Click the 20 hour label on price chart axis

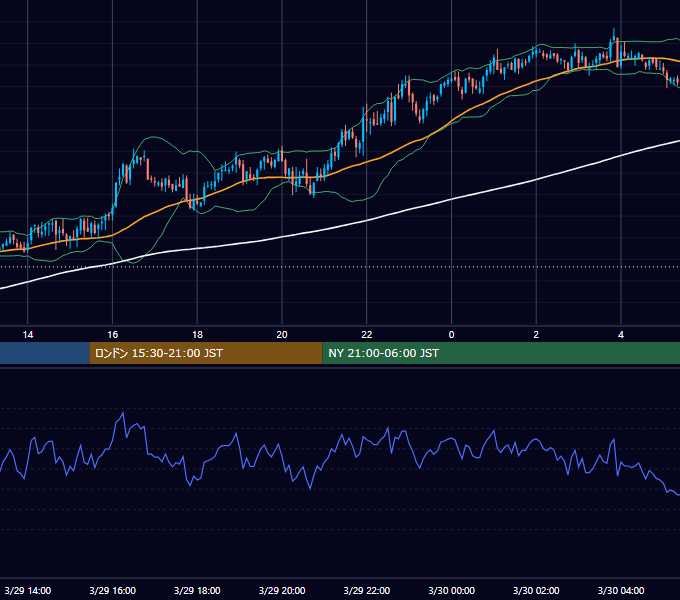[282, 335]
